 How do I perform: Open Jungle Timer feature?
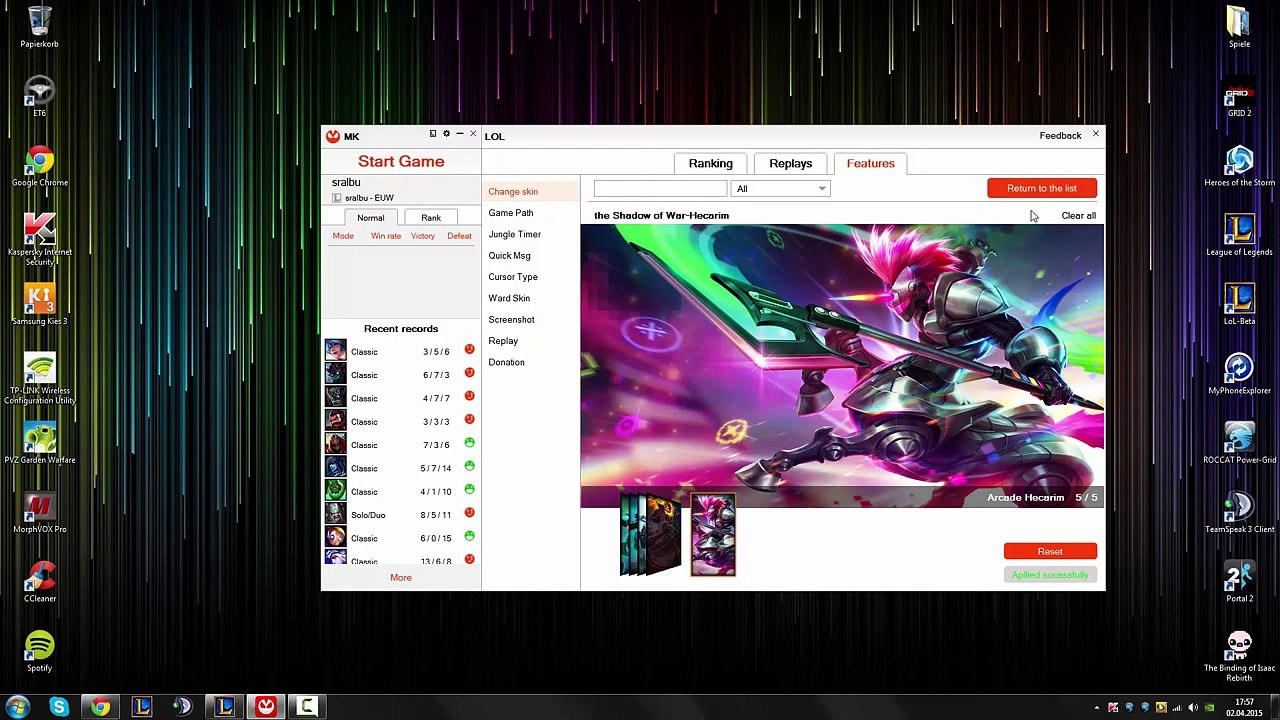[514, 234]
